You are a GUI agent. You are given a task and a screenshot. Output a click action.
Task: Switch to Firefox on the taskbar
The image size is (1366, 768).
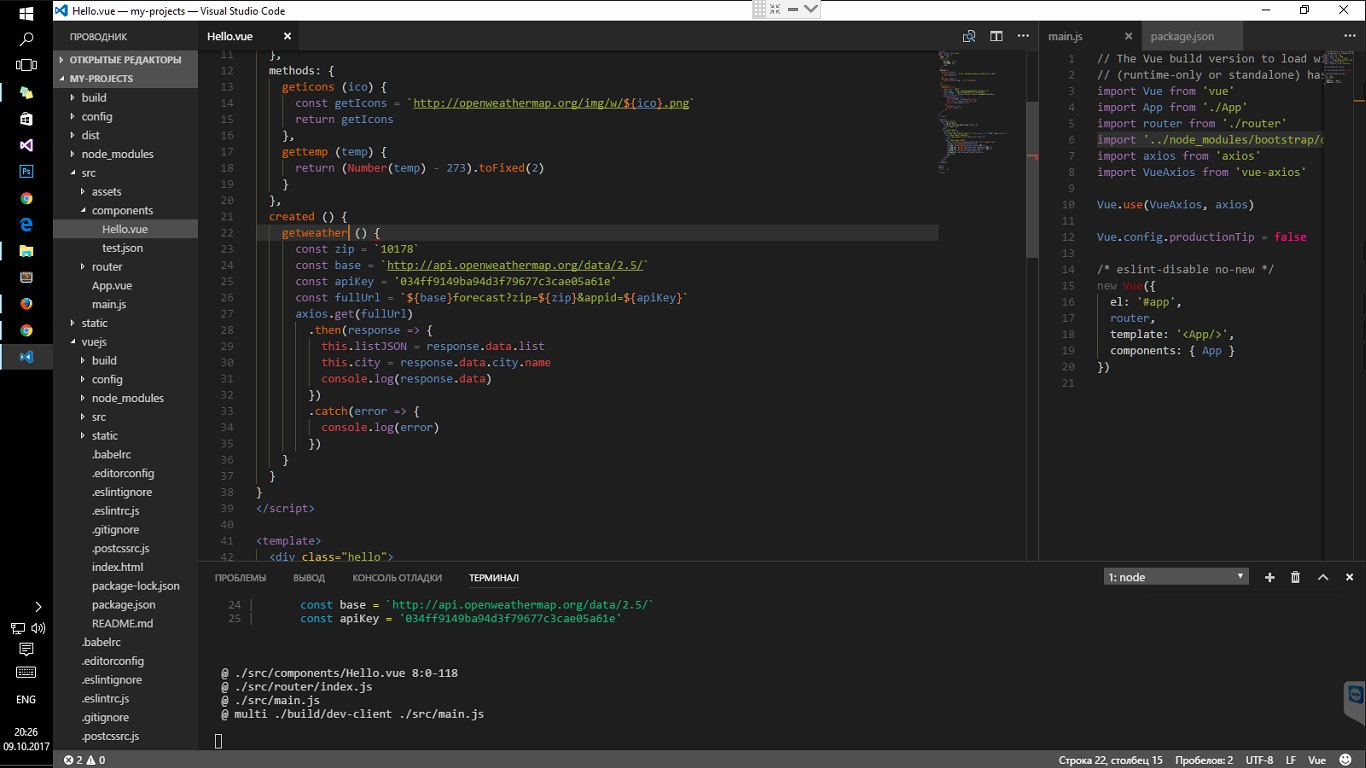click(27, 304)
